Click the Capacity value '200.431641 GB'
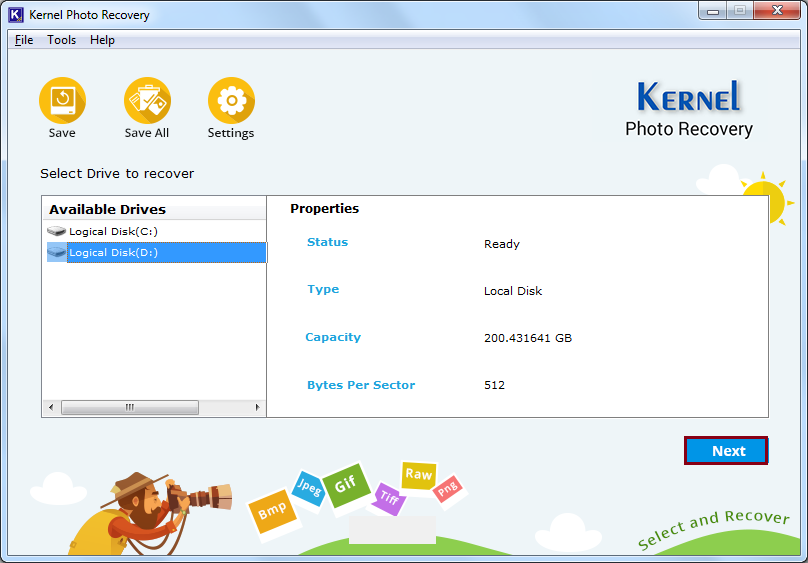 (x=528, y=338)
